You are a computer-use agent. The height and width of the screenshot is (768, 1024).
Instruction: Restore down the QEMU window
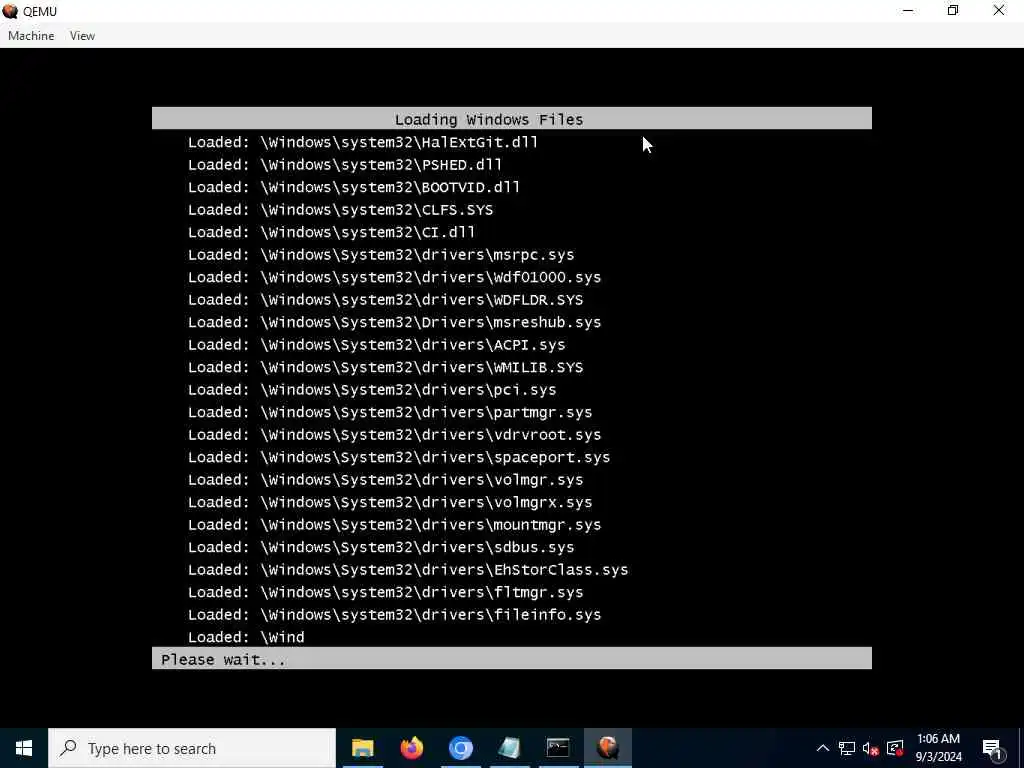click(x=953, y=11)
